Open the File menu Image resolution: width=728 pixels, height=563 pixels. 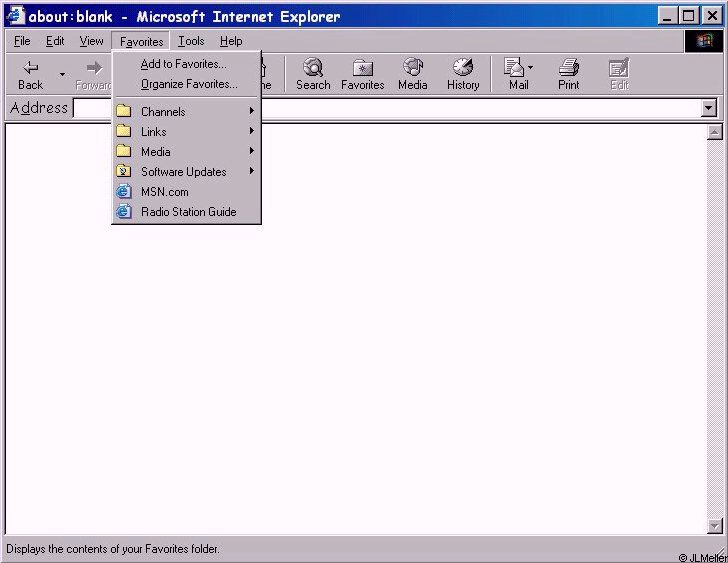tap(22, 41)
